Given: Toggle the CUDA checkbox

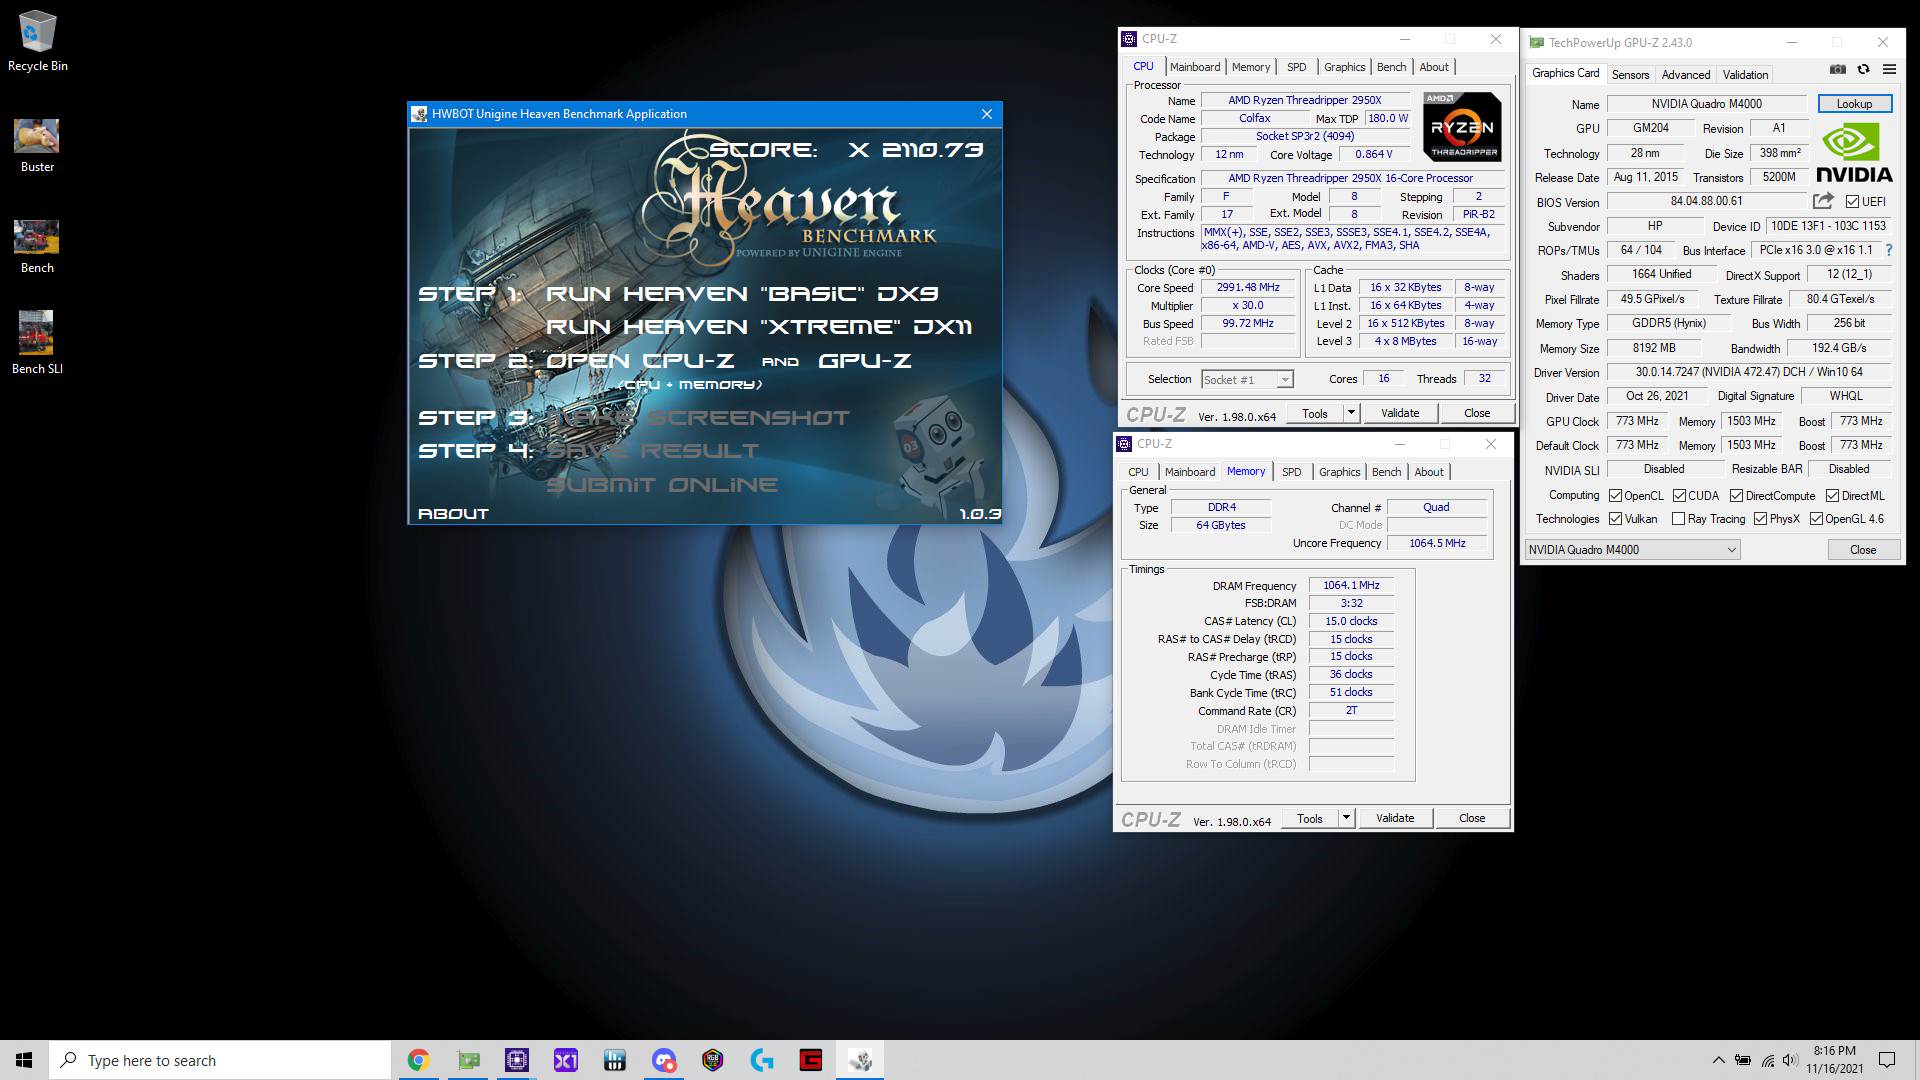Looking at the screenshot, I should point(1680,496).
